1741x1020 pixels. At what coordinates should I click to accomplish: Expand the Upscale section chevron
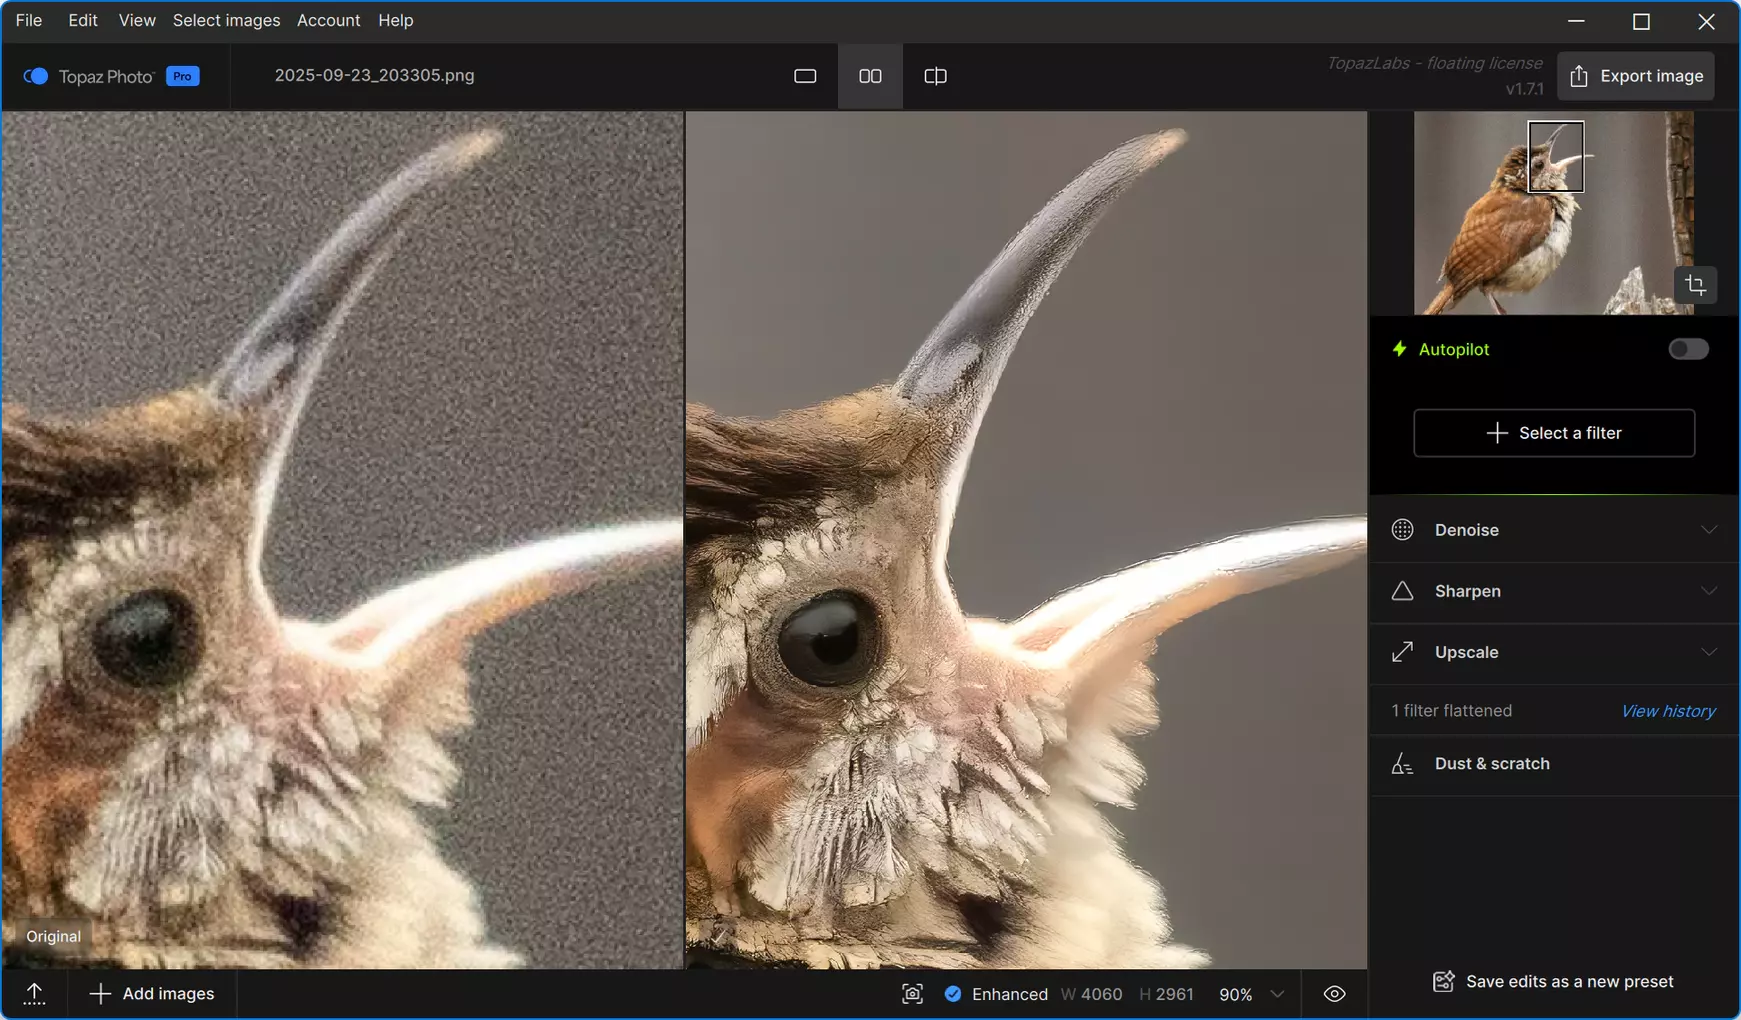pyautogui.click(x=1709, y=652)
